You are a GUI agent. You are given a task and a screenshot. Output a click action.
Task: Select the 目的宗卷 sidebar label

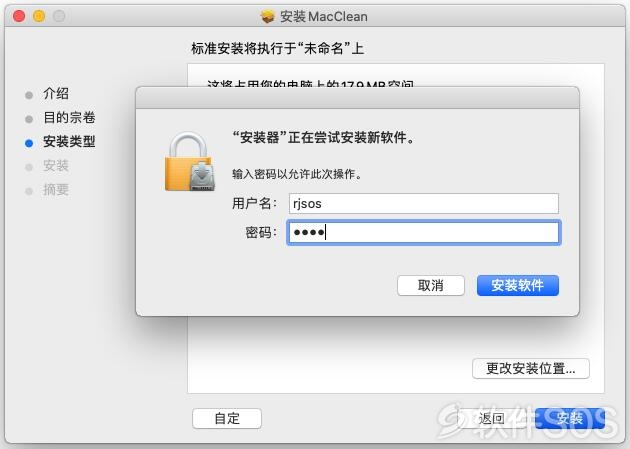[69, 117]
